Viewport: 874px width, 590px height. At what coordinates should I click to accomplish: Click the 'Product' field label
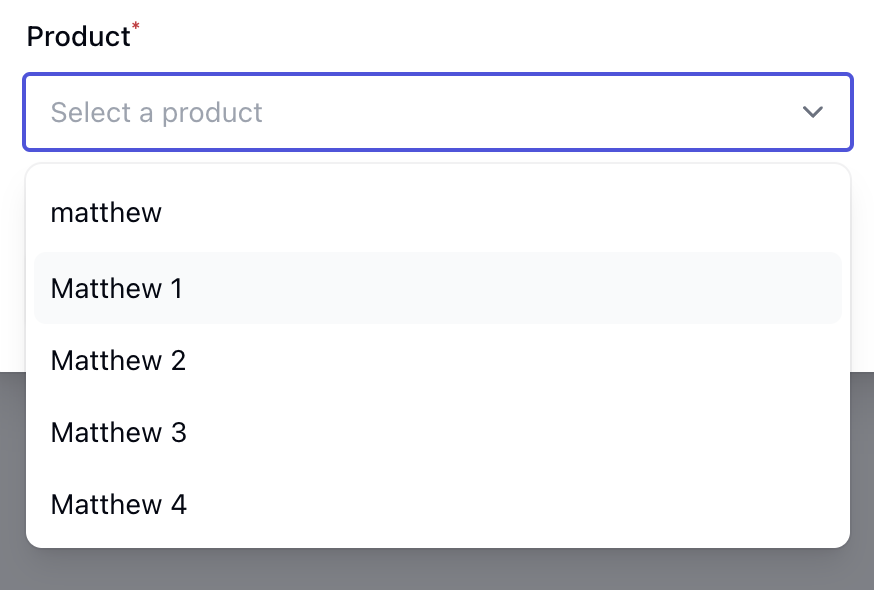point(78,37)
